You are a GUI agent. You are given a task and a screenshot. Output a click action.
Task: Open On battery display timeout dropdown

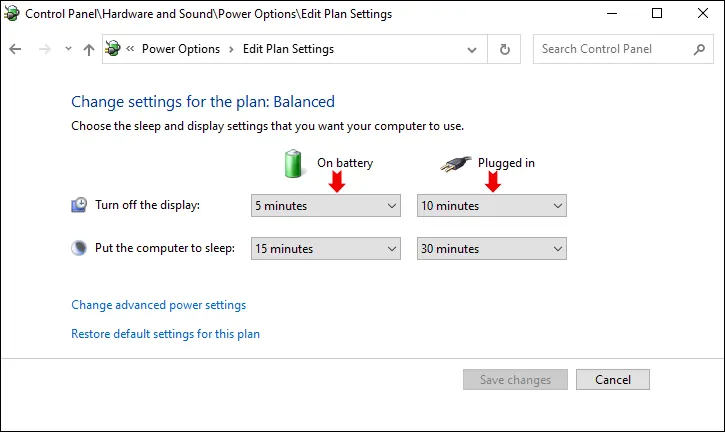tap(326, 206)
